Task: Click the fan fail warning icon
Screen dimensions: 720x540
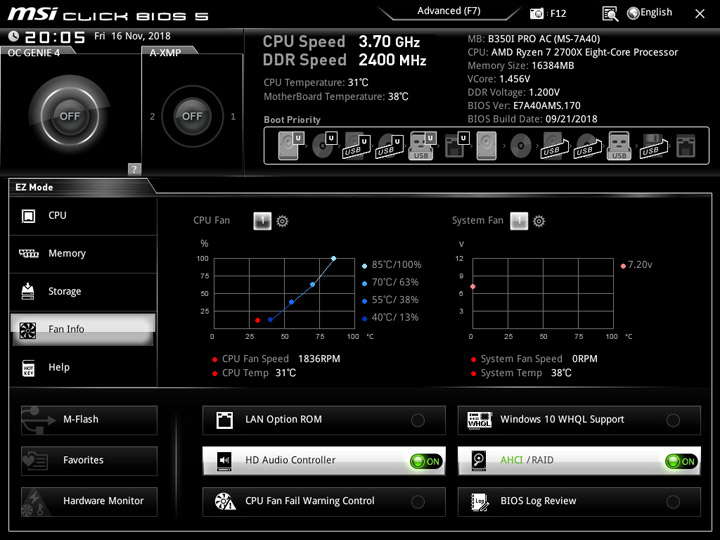Action: coord(225,501)
